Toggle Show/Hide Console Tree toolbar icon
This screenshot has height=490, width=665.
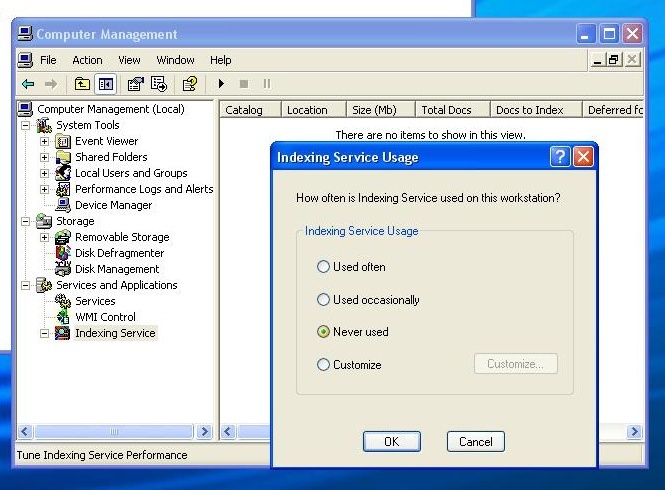click(106, 84)
